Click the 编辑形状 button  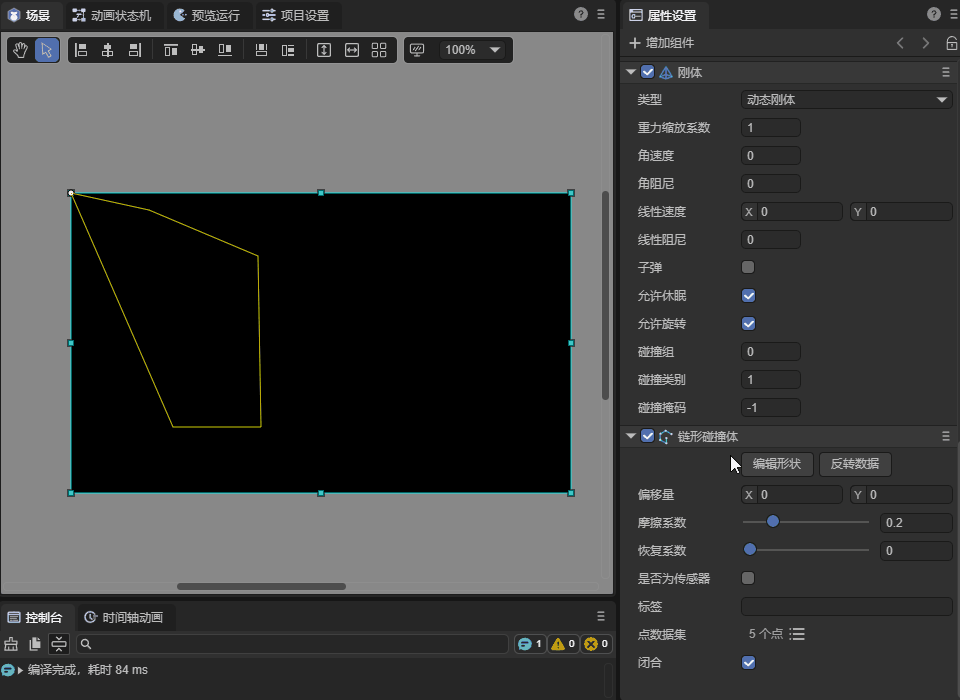[776, 464]
